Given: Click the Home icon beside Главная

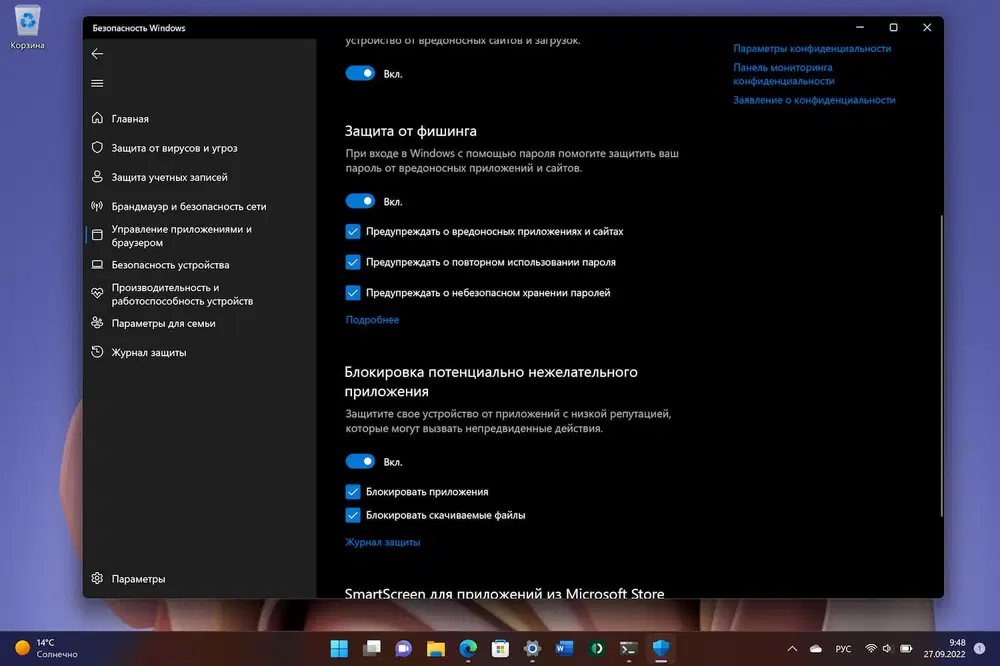Looking at the screenshot, I should (x=97, y=118).
